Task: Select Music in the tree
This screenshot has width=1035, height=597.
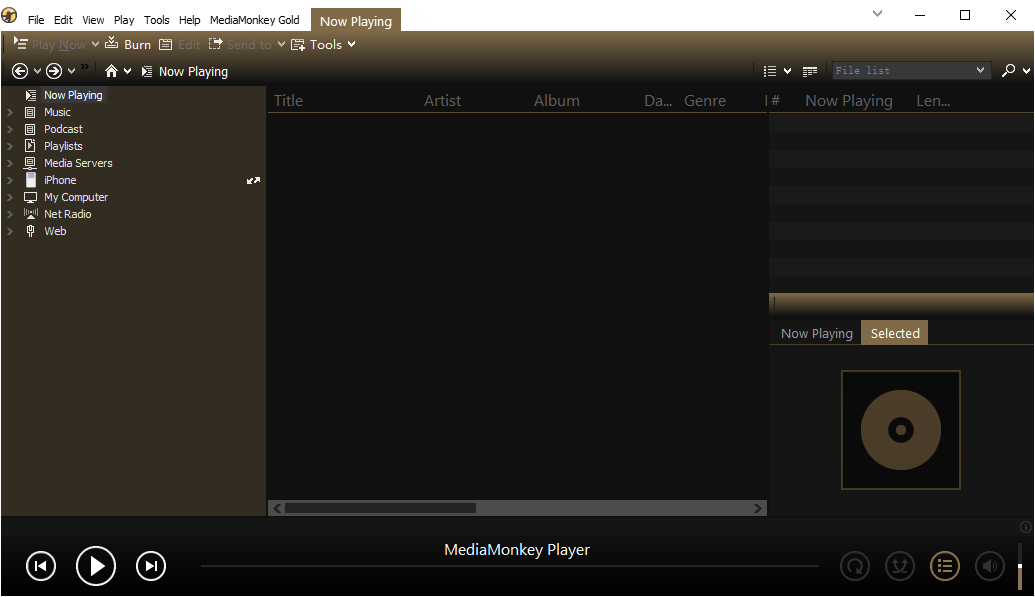Action: coord(57,112)
